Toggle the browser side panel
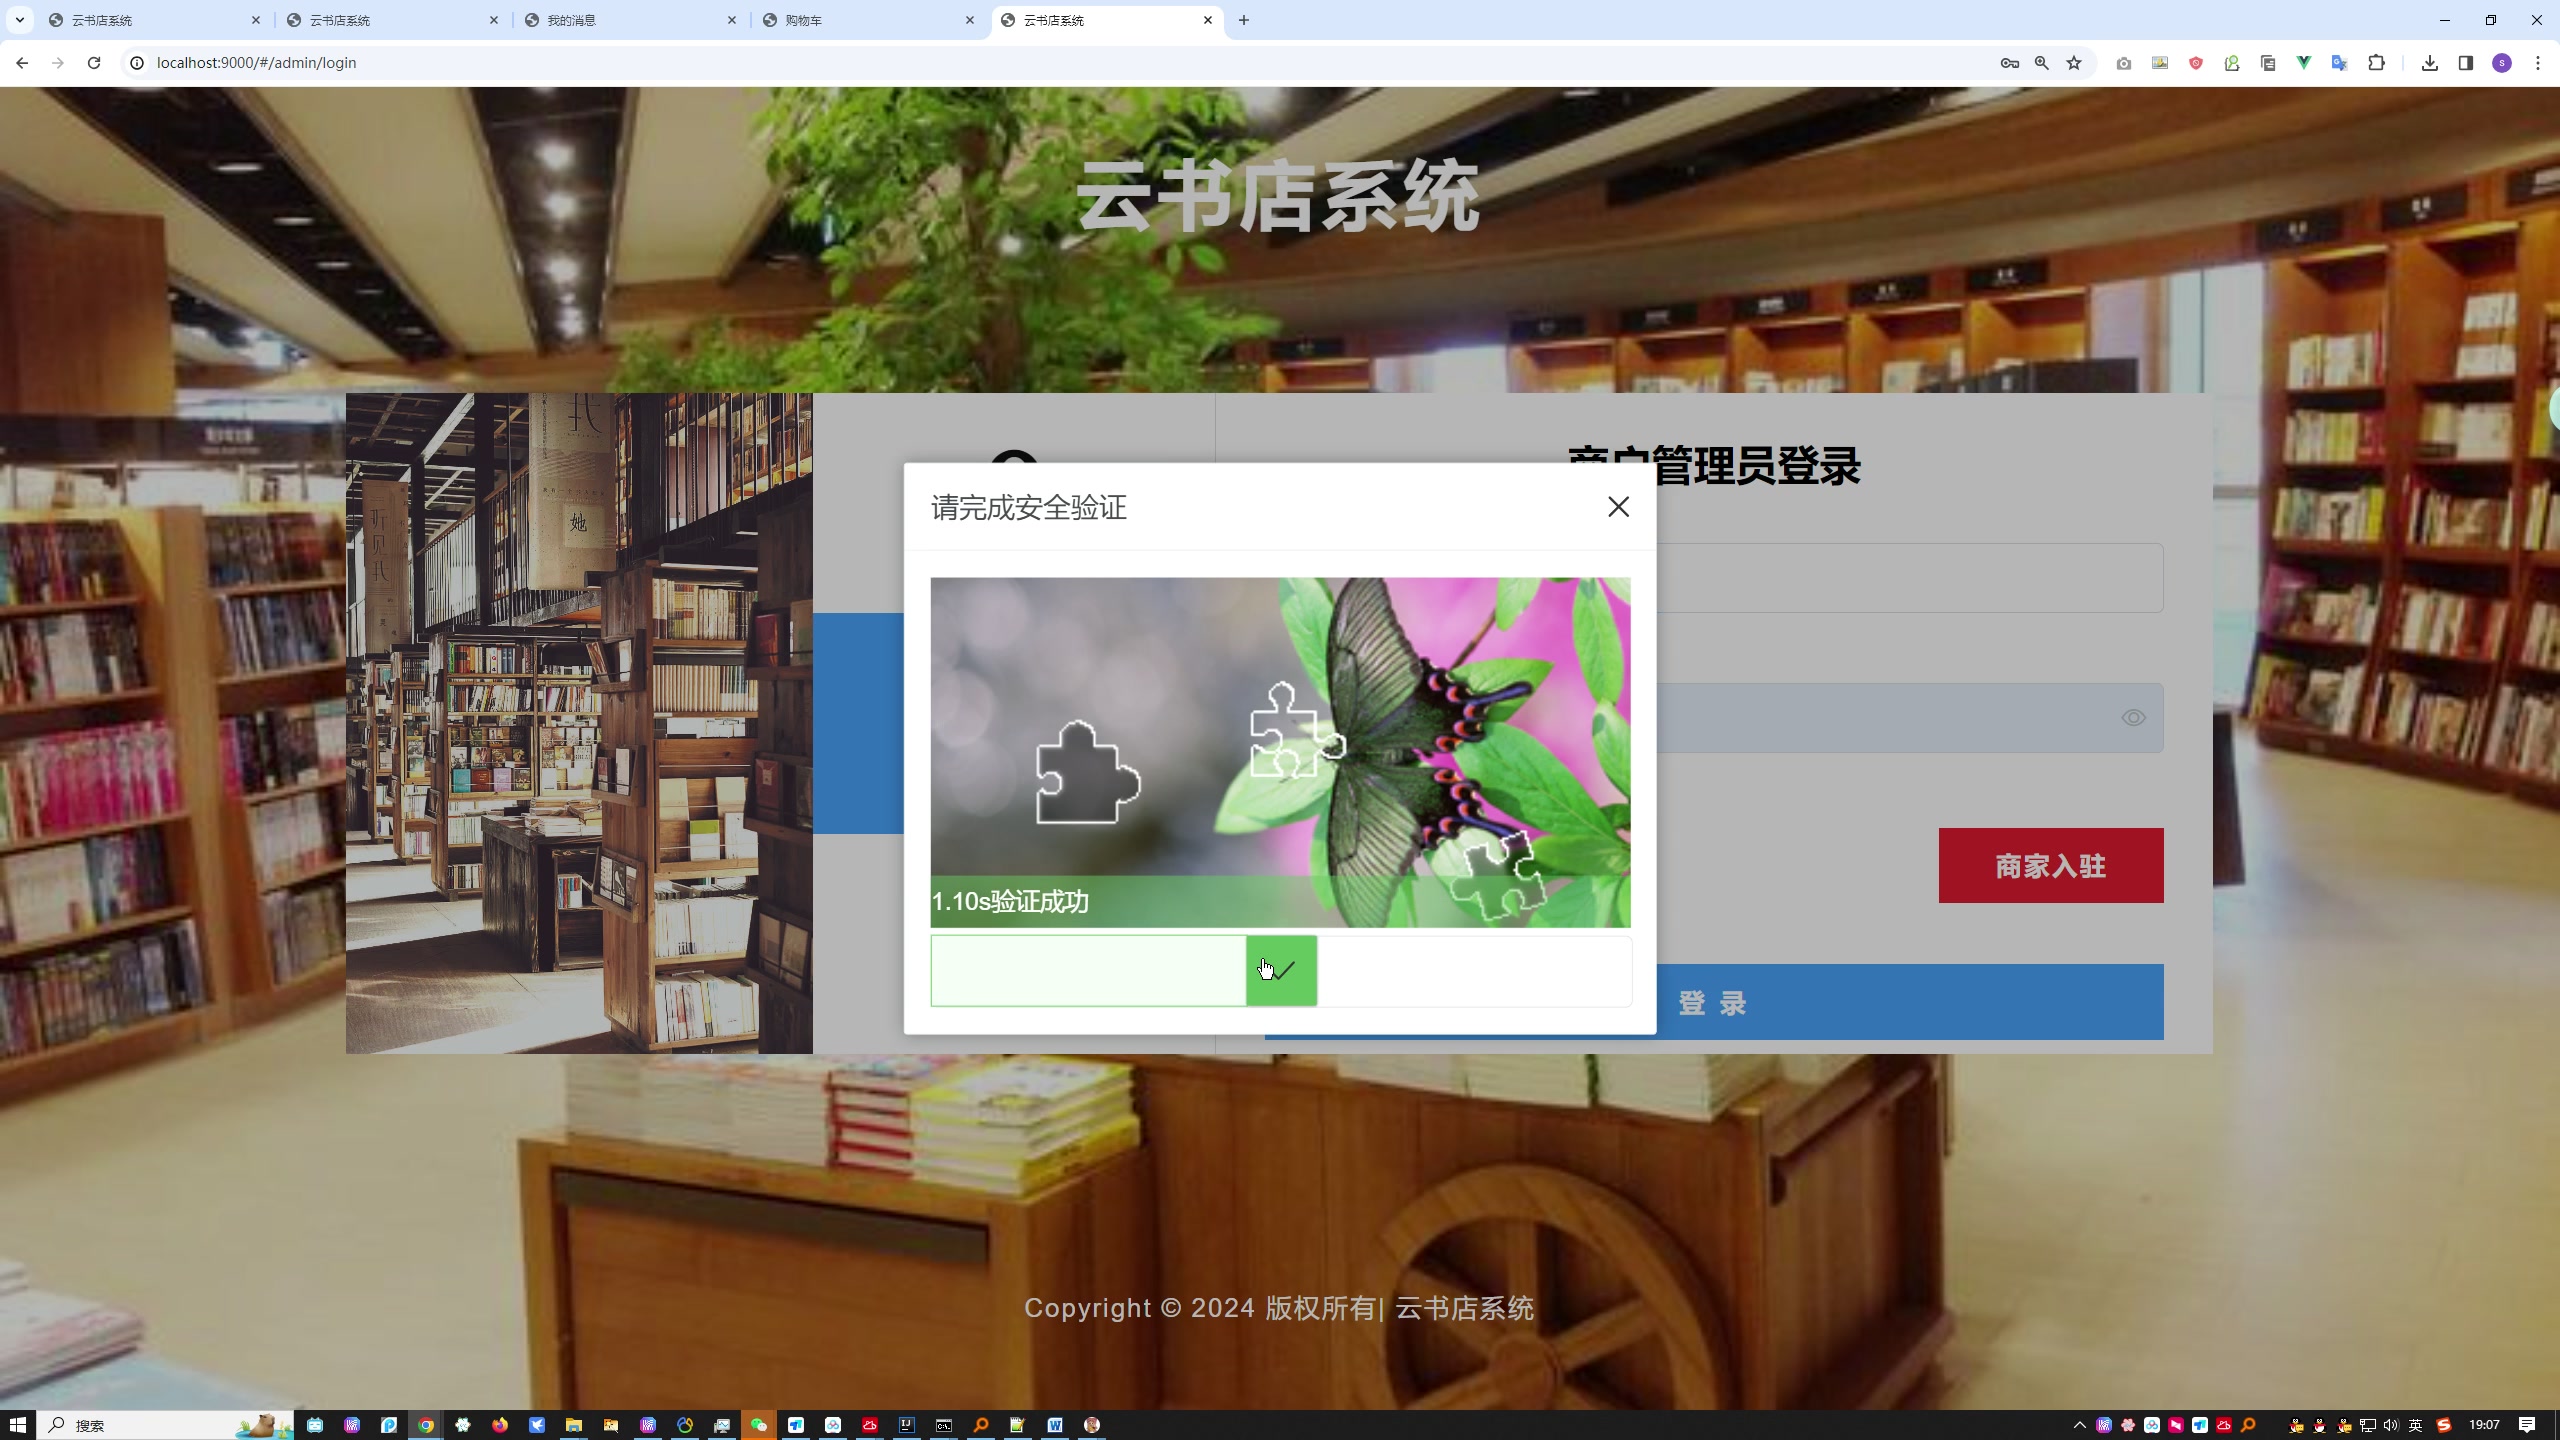2560x1440 pixels. pos(2466,63)
